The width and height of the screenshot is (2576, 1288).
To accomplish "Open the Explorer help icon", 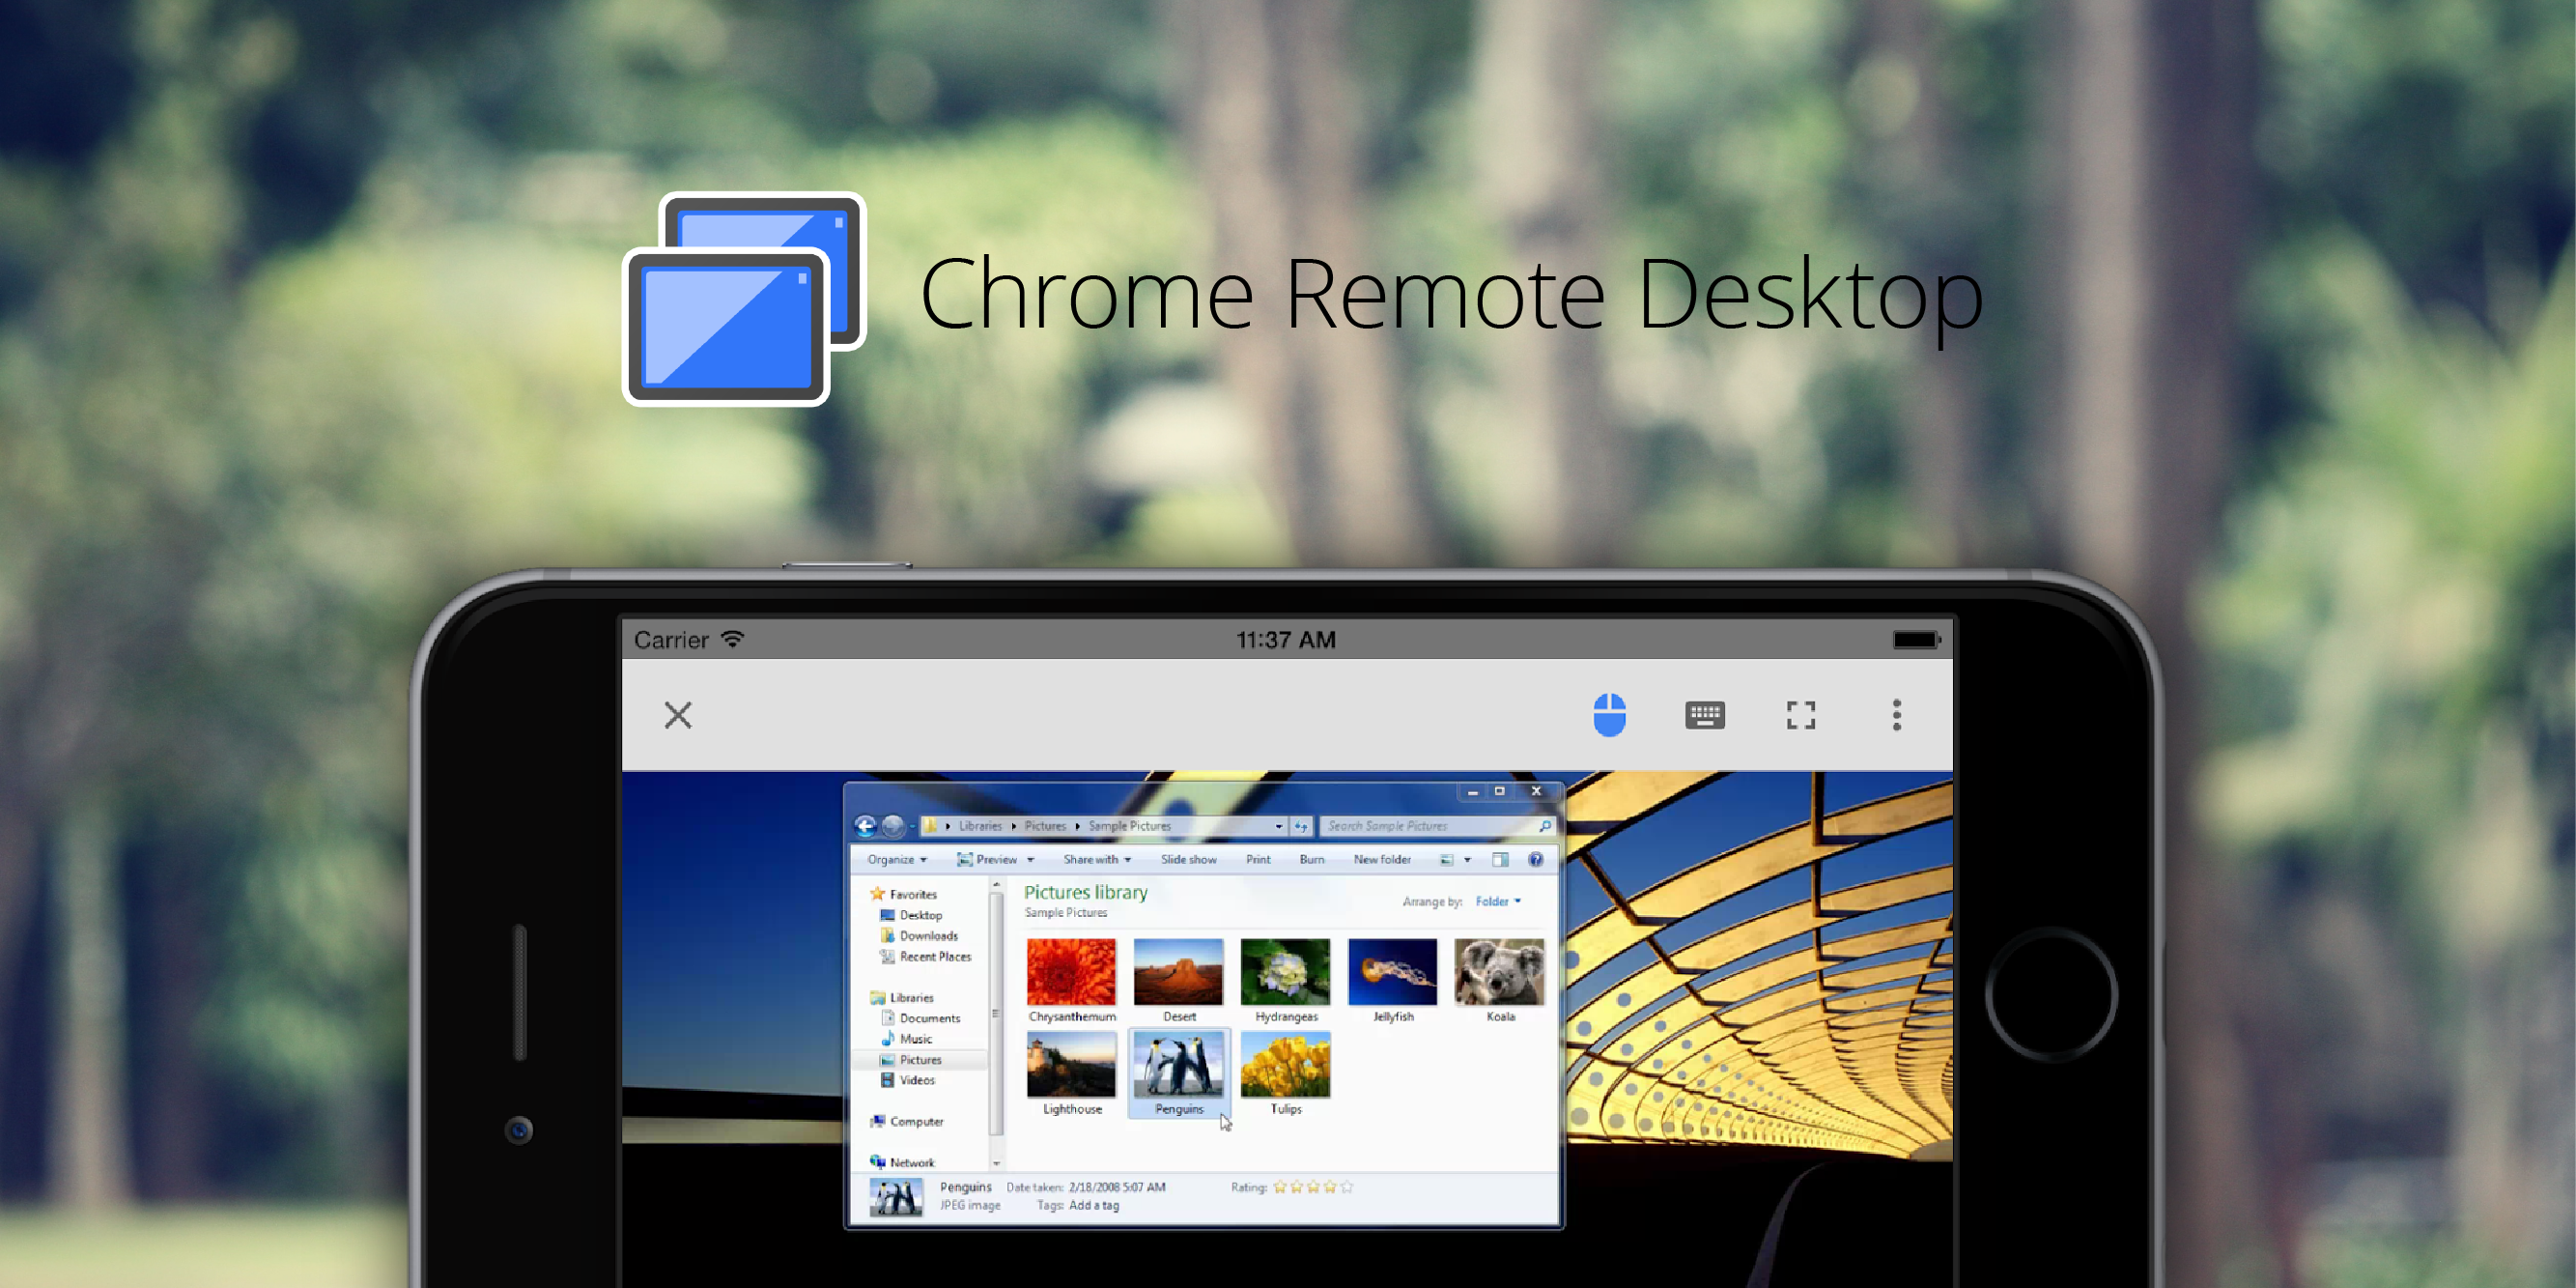I will coord(1535,860).
